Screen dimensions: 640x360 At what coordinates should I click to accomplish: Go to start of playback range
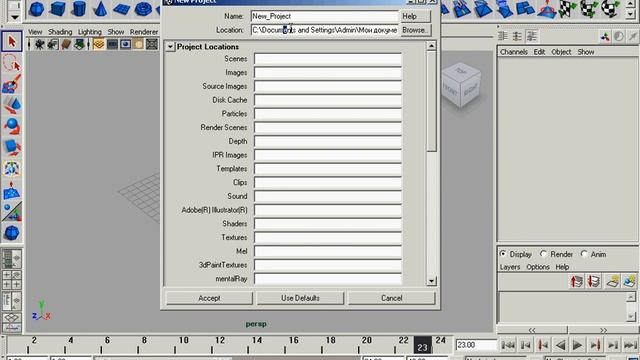coord(508,345)
